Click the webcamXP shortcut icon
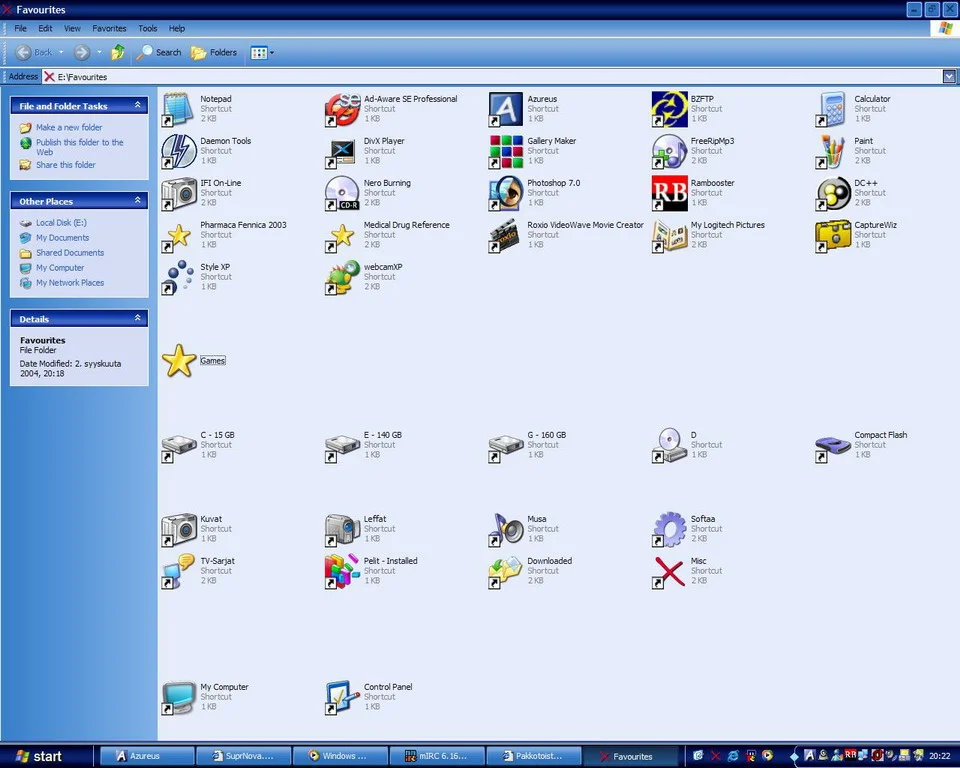Image resolution: width=960 pixels, height=768 pixels. coord(342,277)
